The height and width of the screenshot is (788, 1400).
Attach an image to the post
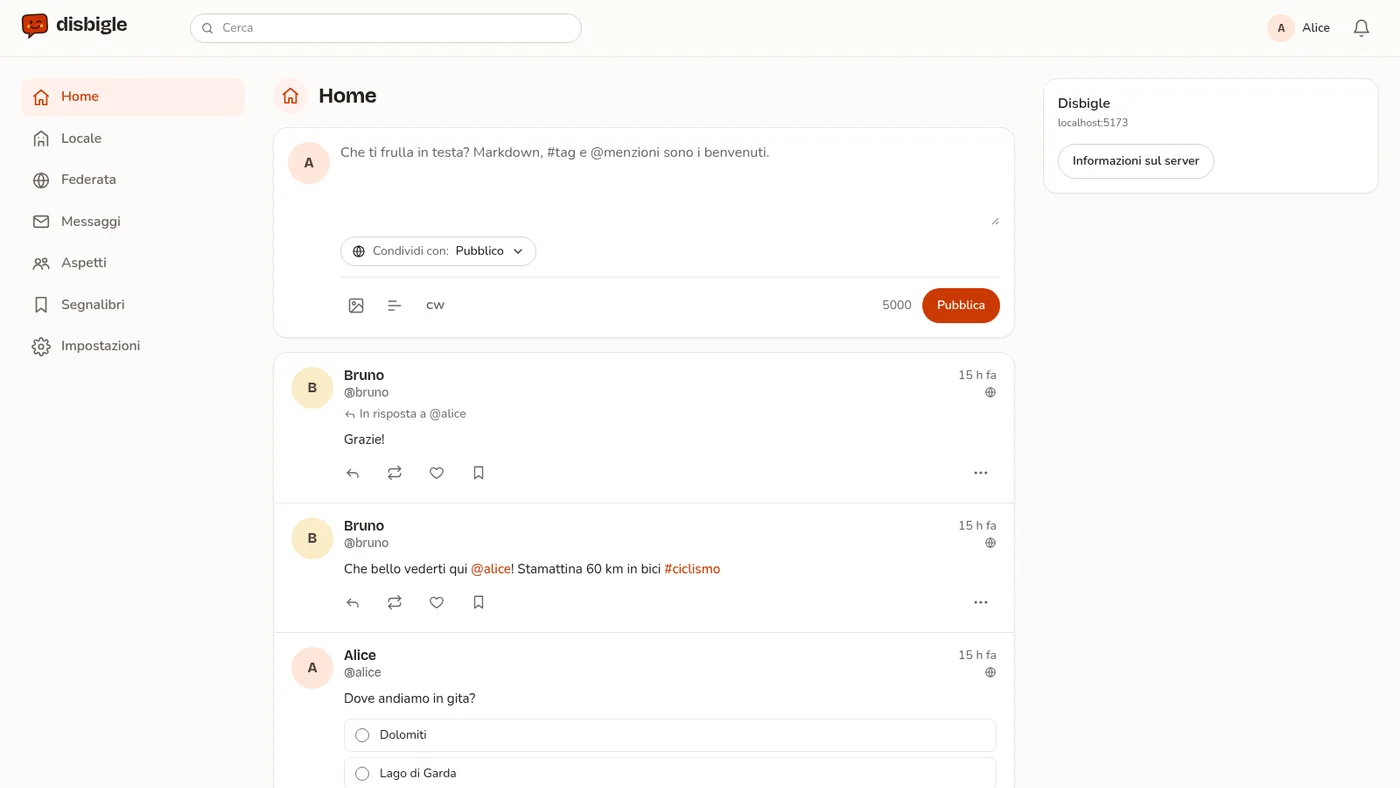[356, 305]
